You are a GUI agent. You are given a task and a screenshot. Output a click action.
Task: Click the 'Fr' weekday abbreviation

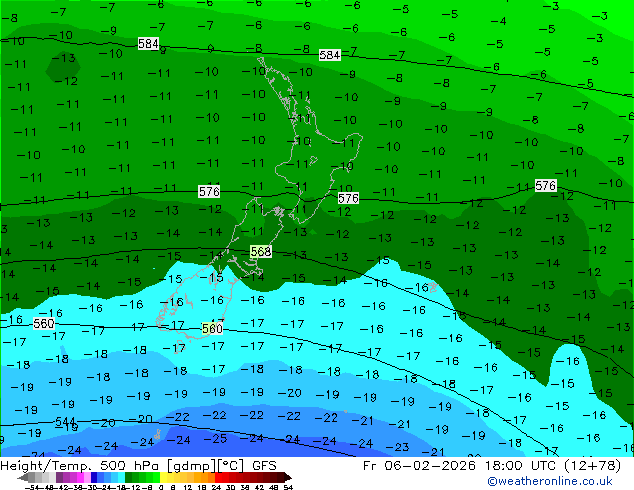[x=369, y=466]
